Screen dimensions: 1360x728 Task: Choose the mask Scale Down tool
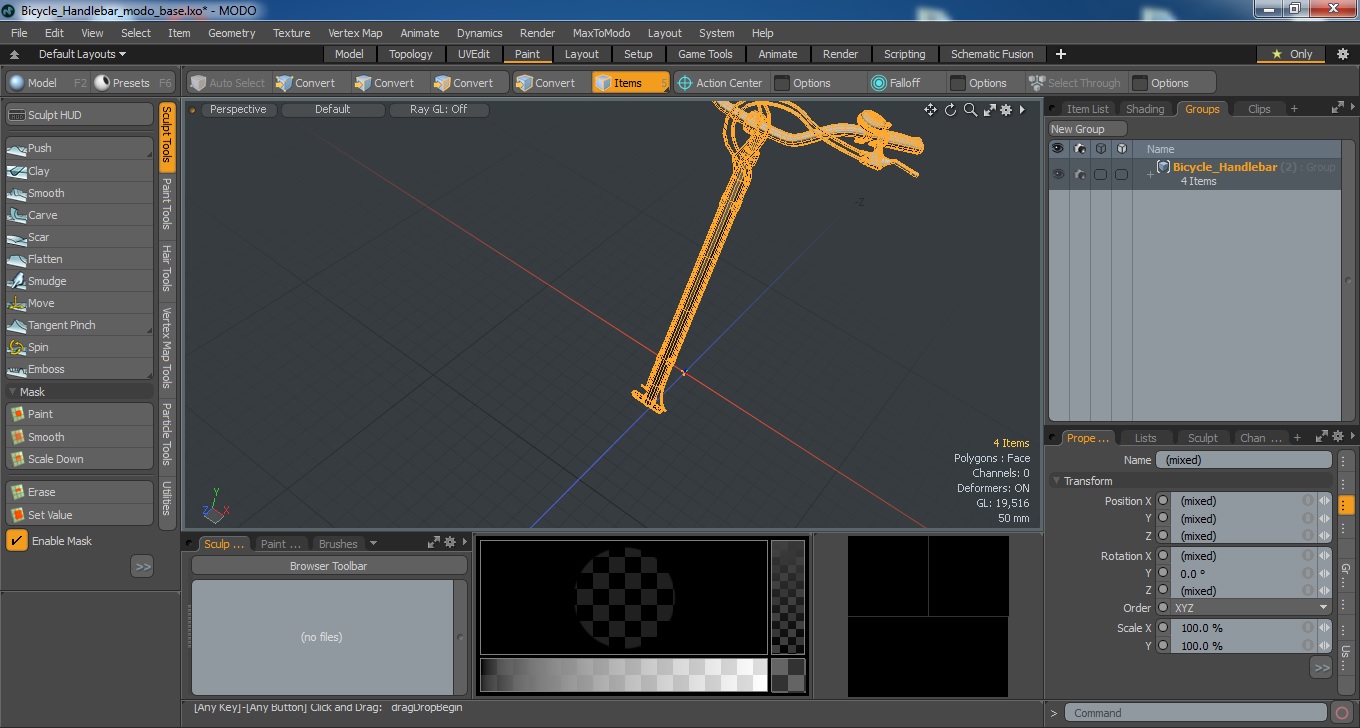(79, 459)
